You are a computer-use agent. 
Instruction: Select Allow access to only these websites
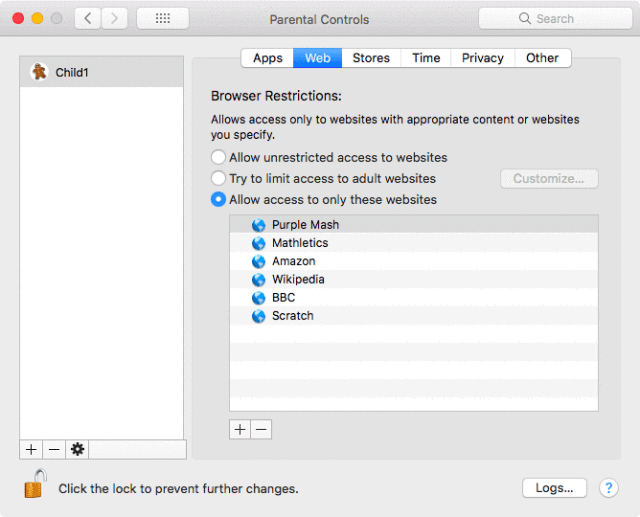point(218,200)
